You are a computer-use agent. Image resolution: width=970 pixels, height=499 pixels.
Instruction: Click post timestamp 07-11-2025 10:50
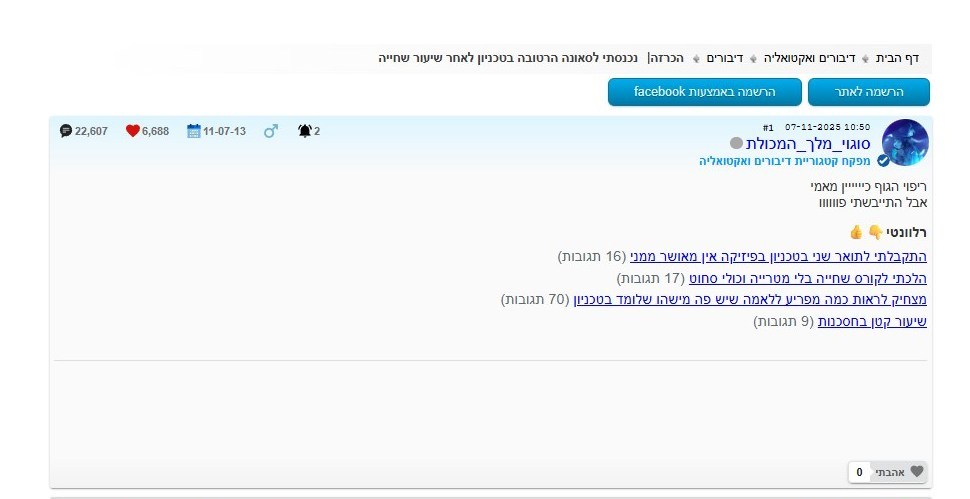click(x=827, y=127)
